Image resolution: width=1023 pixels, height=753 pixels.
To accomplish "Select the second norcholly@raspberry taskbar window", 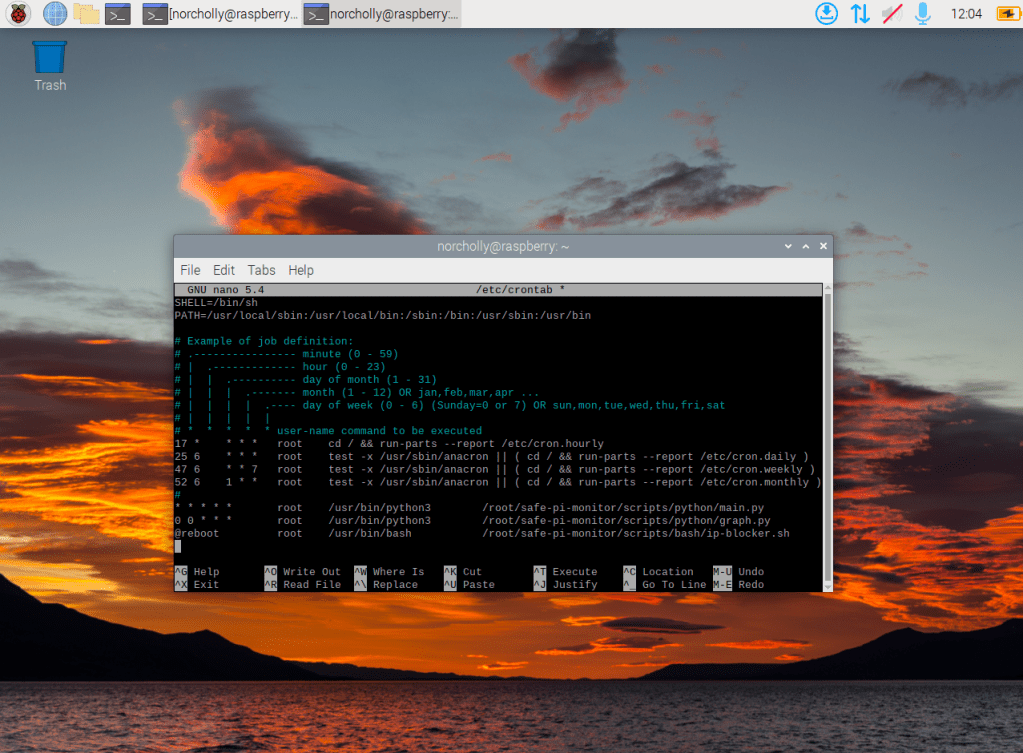I will click(x=382, y=14).
